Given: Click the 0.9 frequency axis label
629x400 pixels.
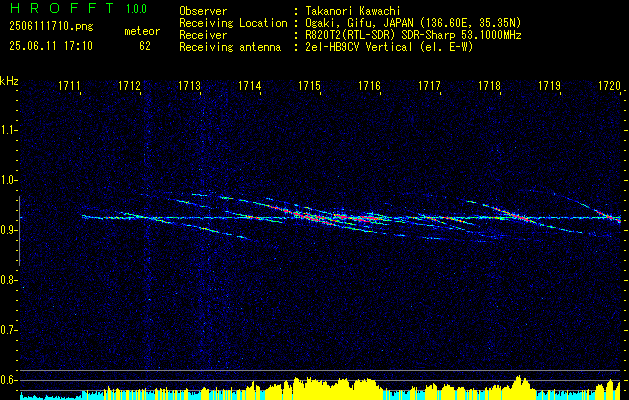Looking at the screenshot, I should point(7,230).
